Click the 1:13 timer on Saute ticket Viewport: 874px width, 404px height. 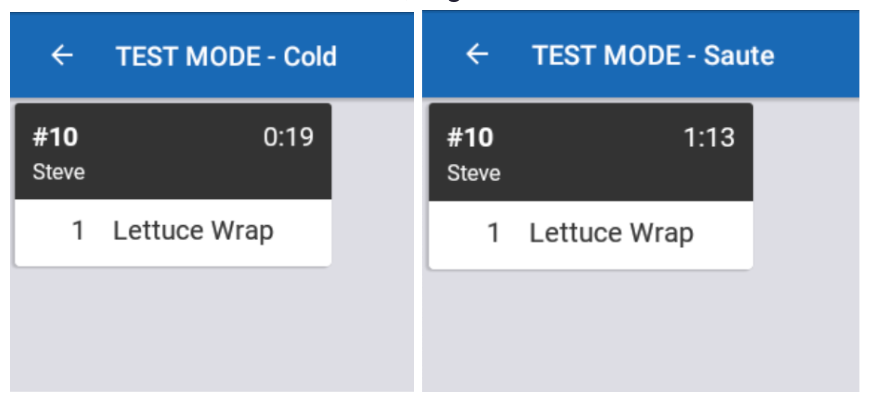tap(709, 137)
